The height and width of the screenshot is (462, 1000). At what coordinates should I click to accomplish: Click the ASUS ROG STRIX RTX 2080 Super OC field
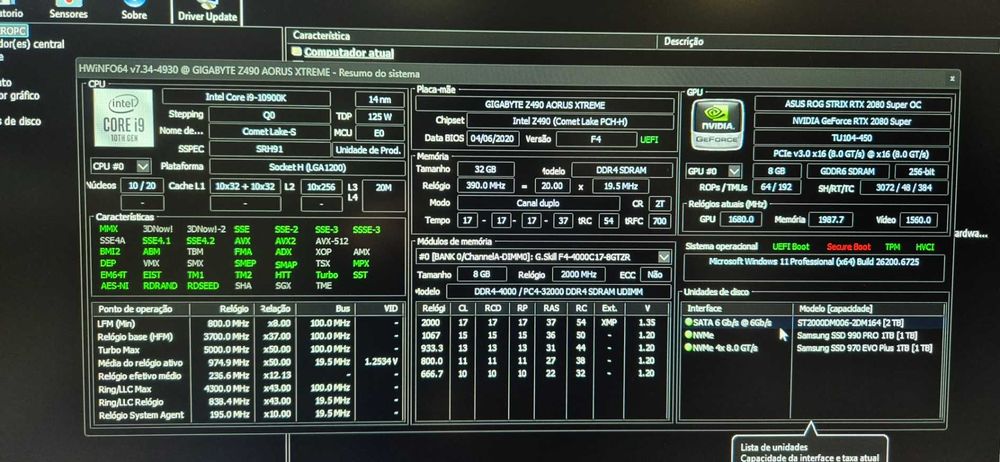coord(853,103)
